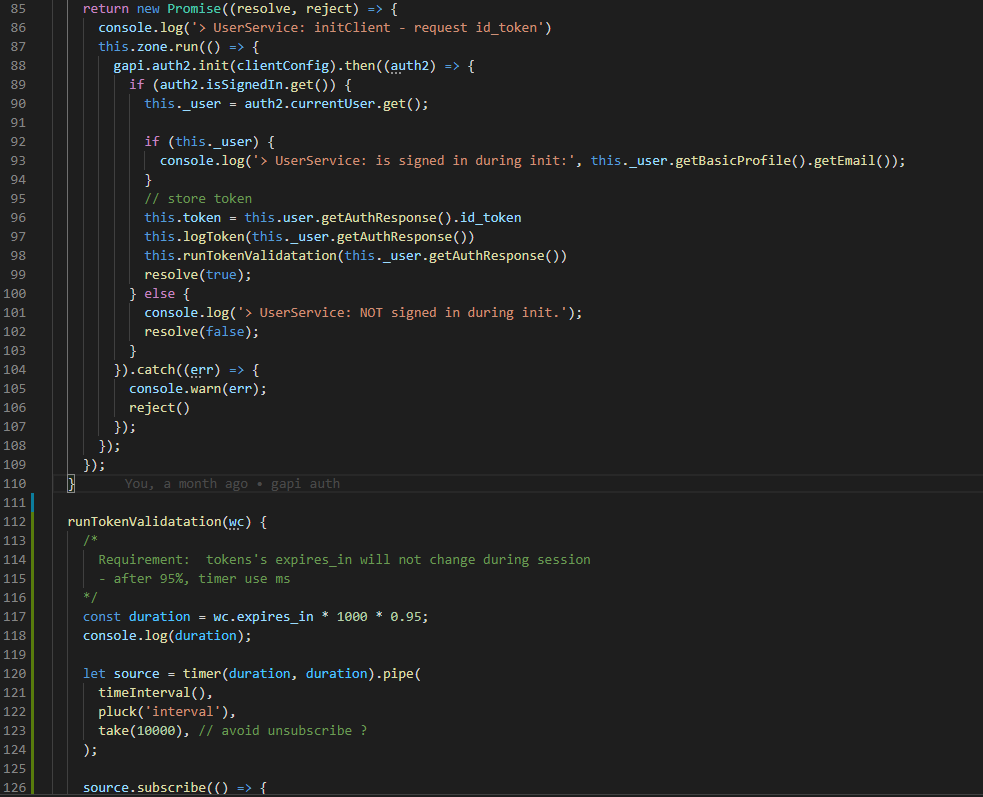Click "isSignedIn" on line 89
The width and height of the screenshot is (983, 797).
pyautogui.click(x=244, y=85)
